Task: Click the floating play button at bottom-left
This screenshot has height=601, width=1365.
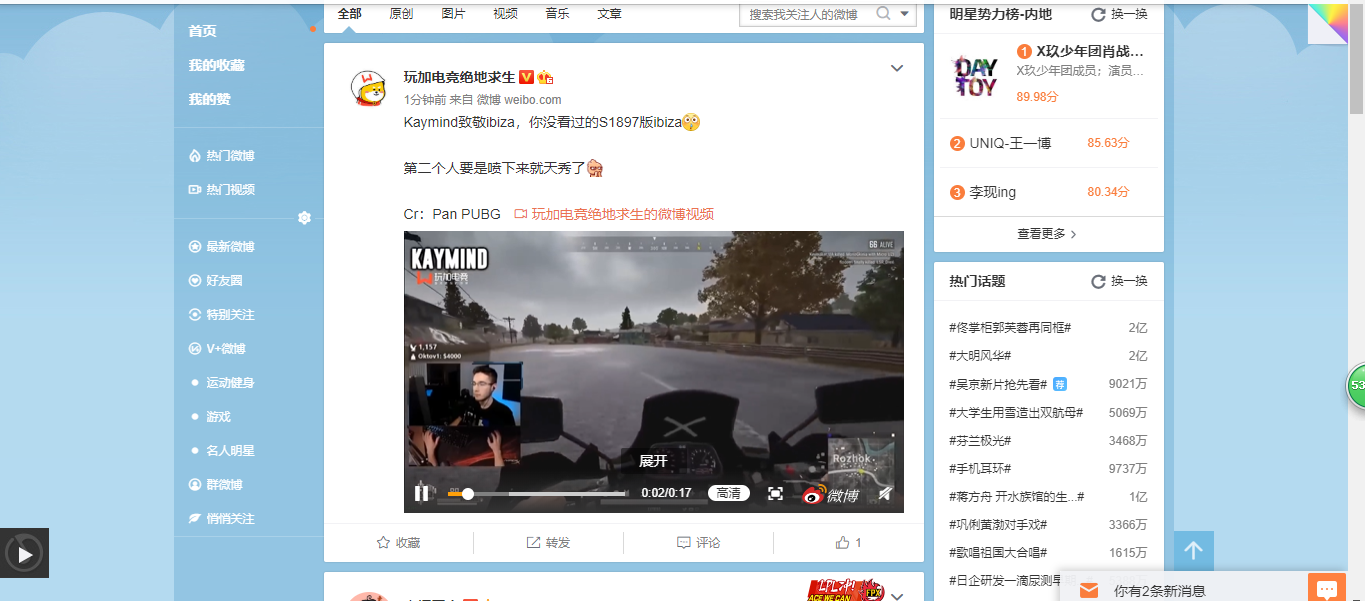Action: pyautogui.click(x=24, y=553)
